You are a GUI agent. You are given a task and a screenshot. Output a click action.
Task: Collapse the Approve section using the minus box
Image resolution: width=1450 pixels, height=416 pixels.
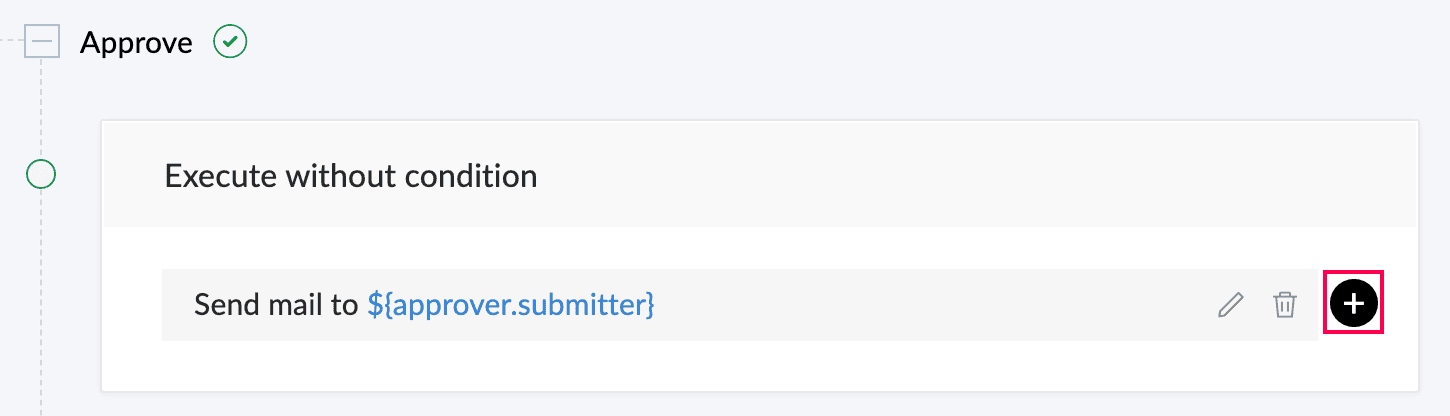(42, 42)
